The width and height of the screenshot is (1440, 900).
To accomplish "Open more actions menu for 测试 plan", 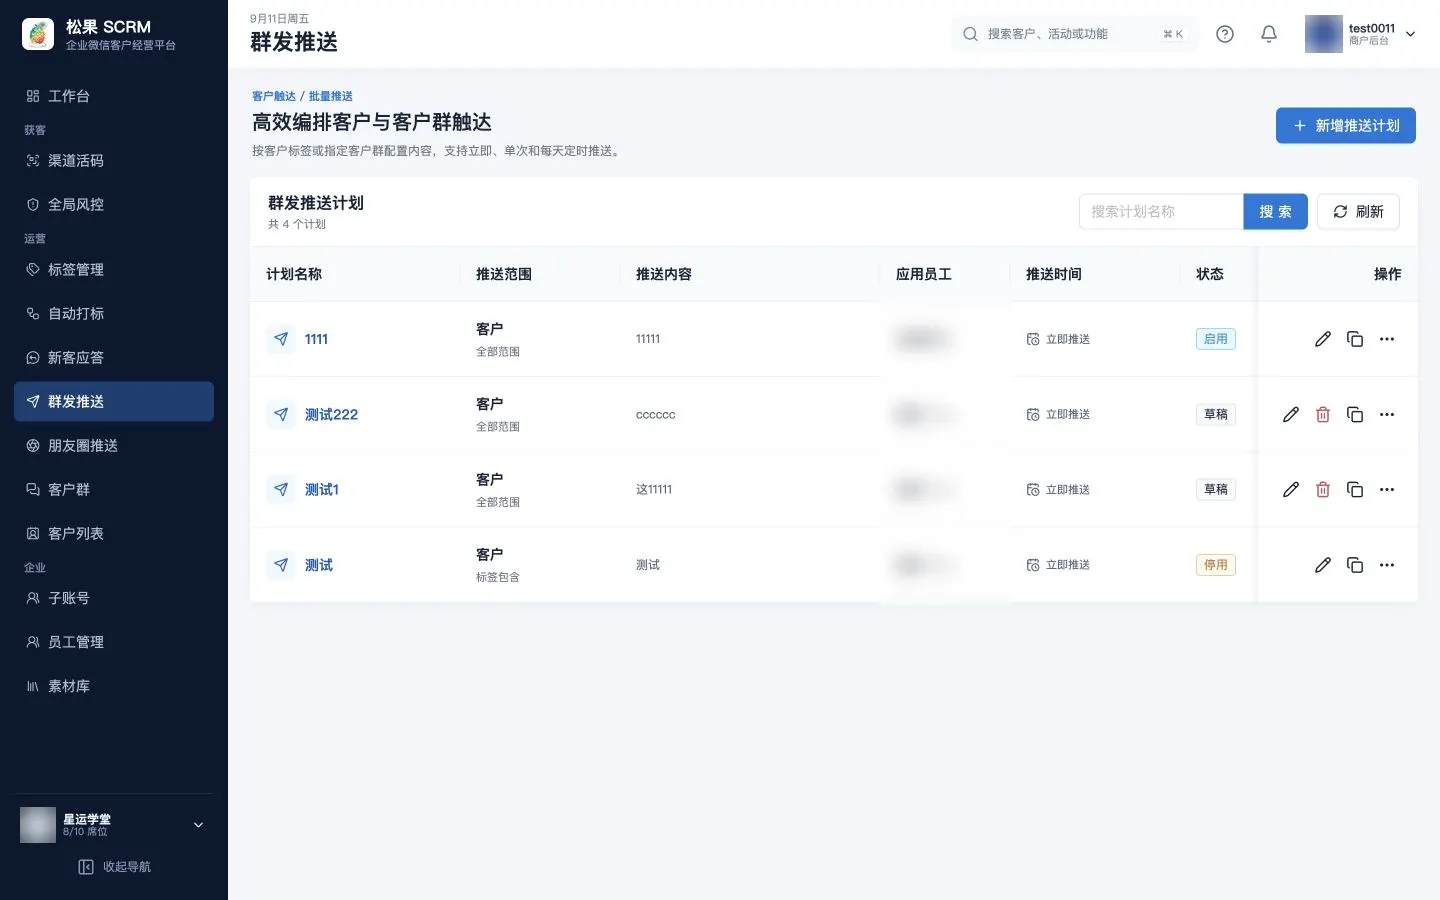I will click(x=1386, y=565).
